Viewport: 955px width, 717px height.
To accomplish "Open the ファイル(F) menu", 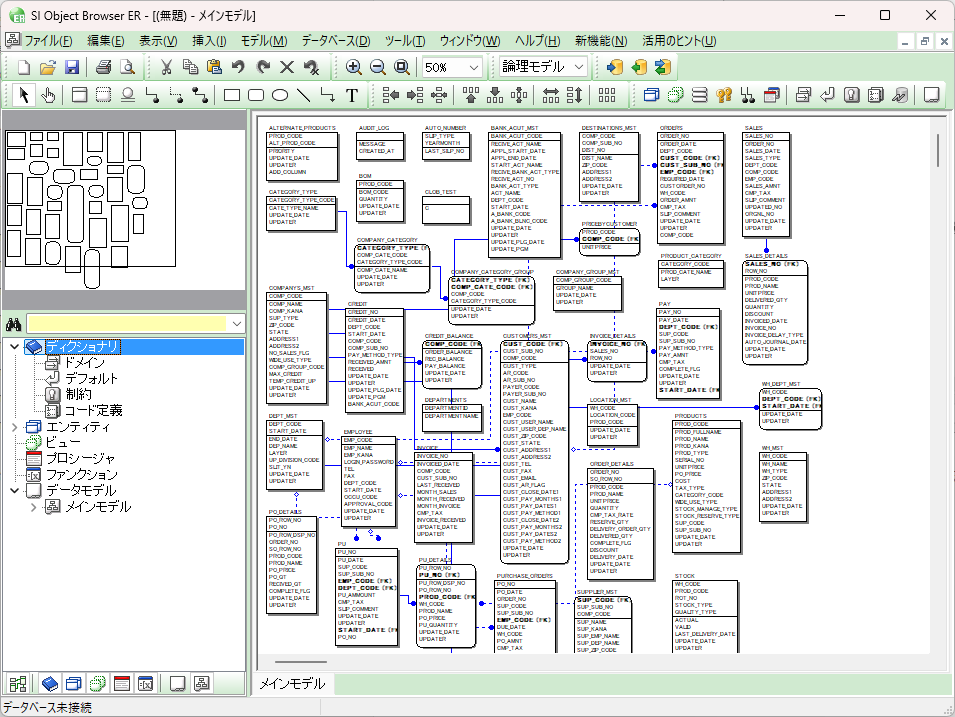I will click(x=48, y=41).
